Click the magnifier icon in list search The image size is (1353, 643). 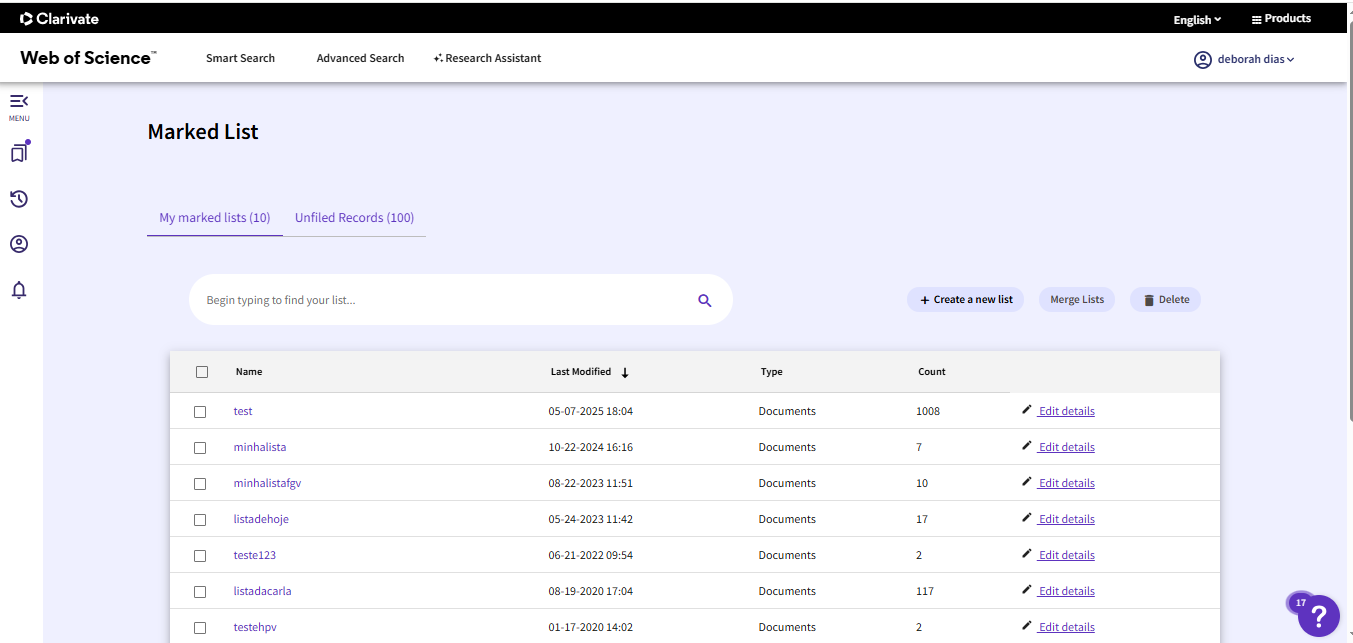[x=705, y=300]
